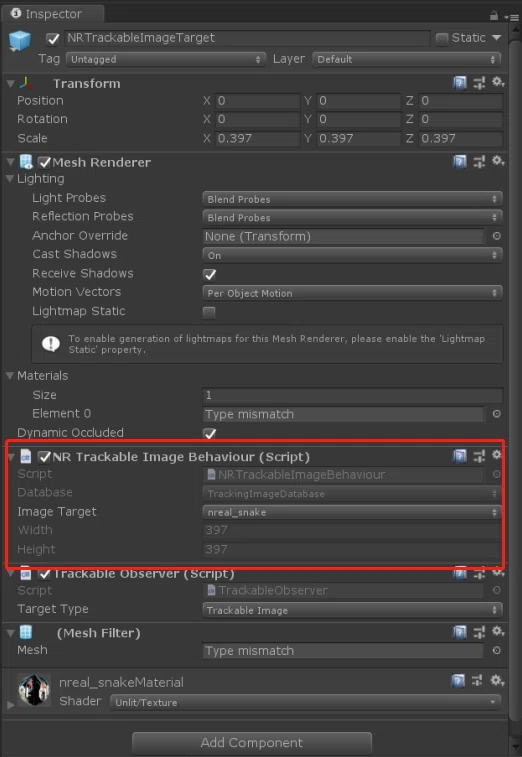
Task: Toggle the Receive Shadows checkbox
Action: click(x=209, y=274)
